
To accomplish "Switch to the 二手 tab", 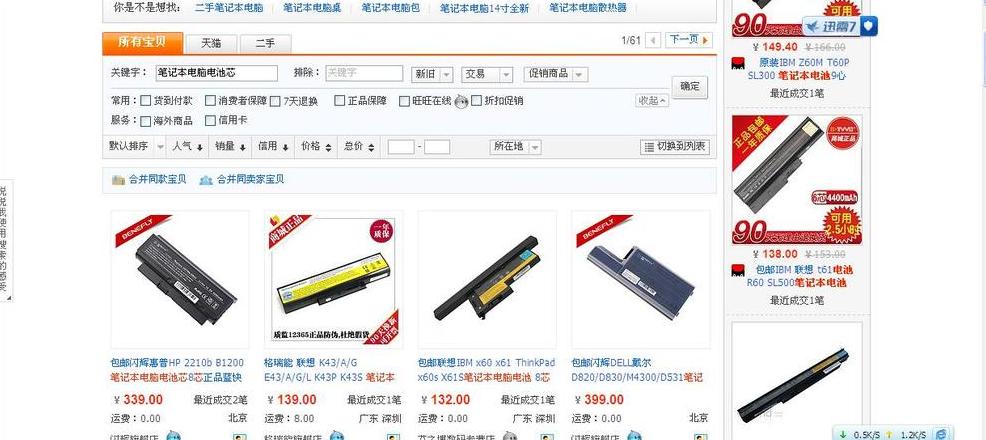I will tap(265, 43).
